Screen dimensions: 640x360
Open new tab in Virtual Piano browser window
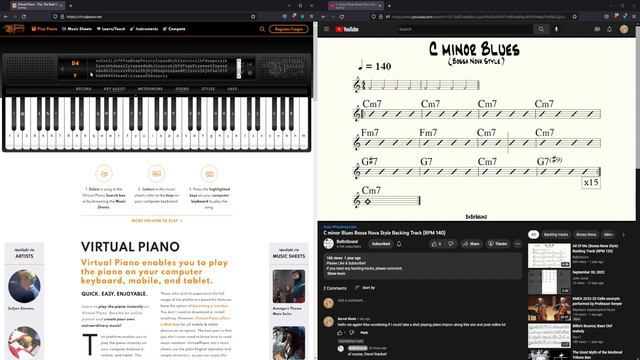pos(70,6)
